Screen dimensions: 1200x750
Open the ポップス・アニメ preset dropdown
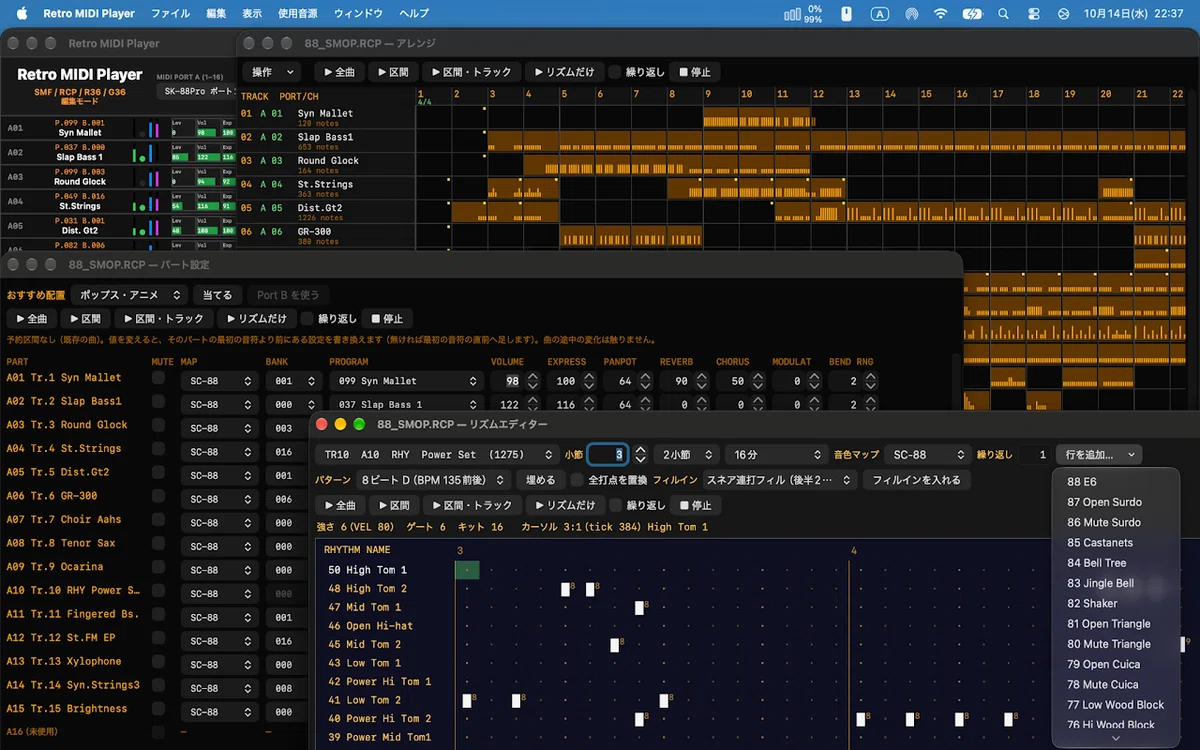129,295
